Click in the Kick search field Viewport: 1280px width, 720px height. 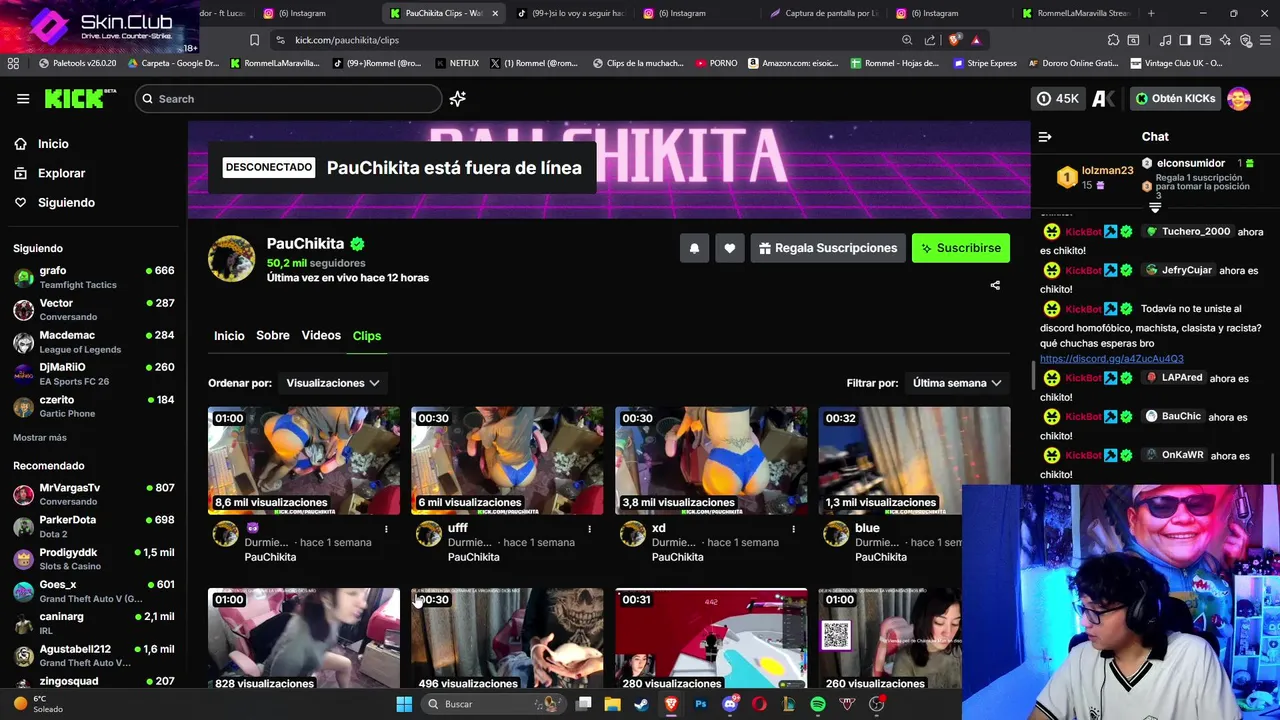pyautogui.click(x=288, y=99)
